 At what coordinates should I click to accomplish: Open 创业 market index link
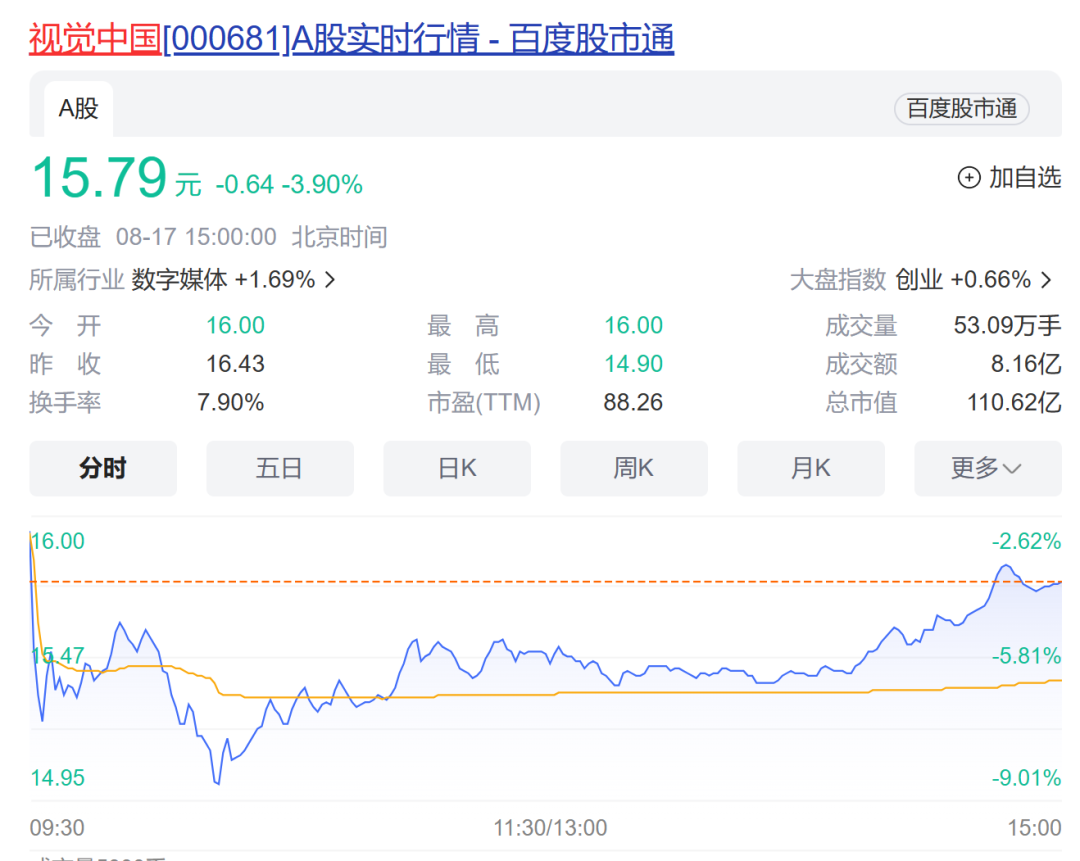pyautogui.click(x=919, y=280)
